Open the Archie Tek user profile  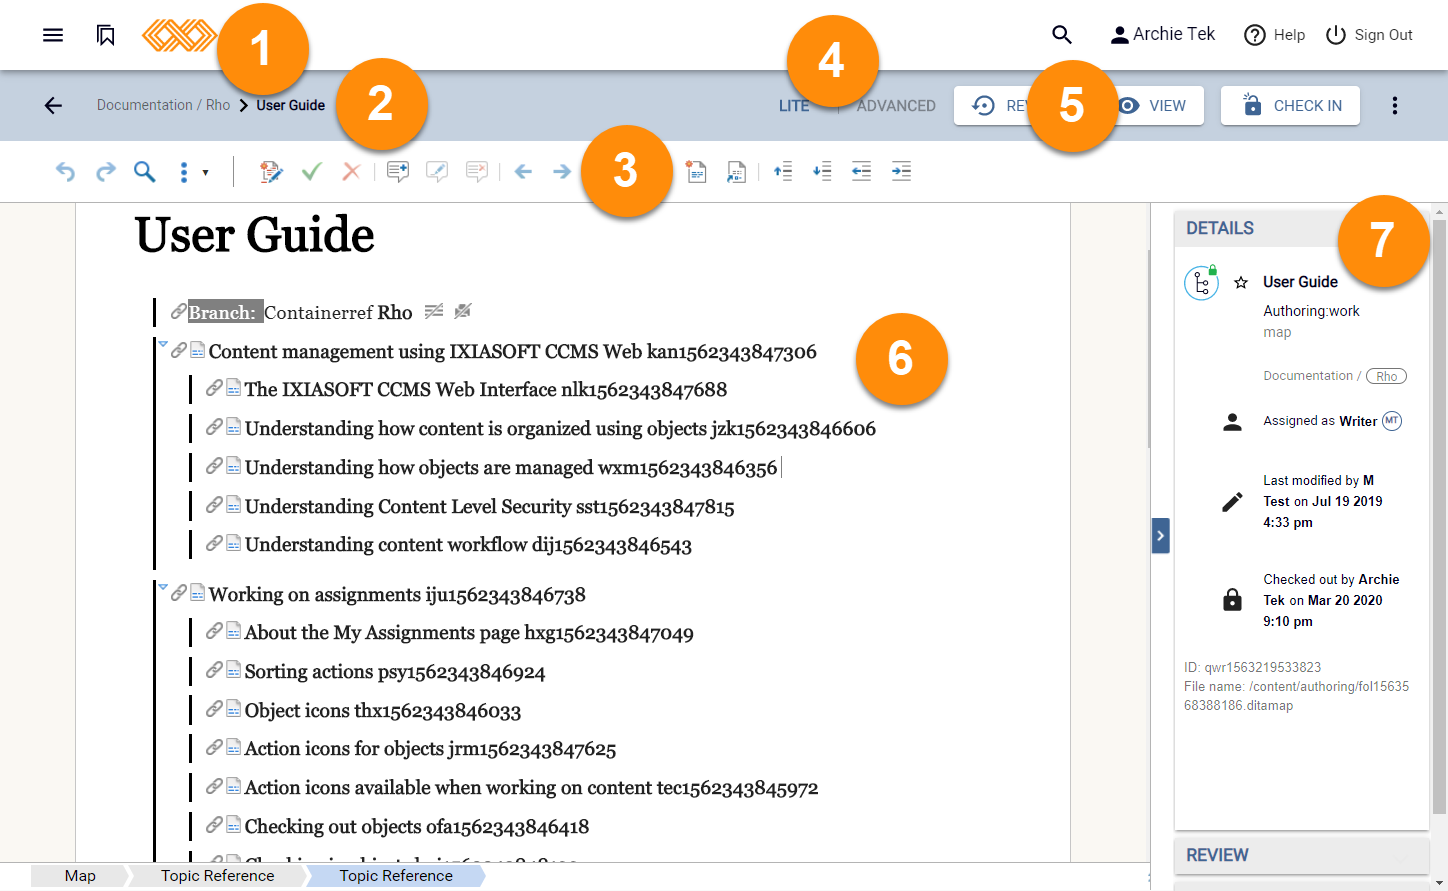click(x=1162, y=35)
